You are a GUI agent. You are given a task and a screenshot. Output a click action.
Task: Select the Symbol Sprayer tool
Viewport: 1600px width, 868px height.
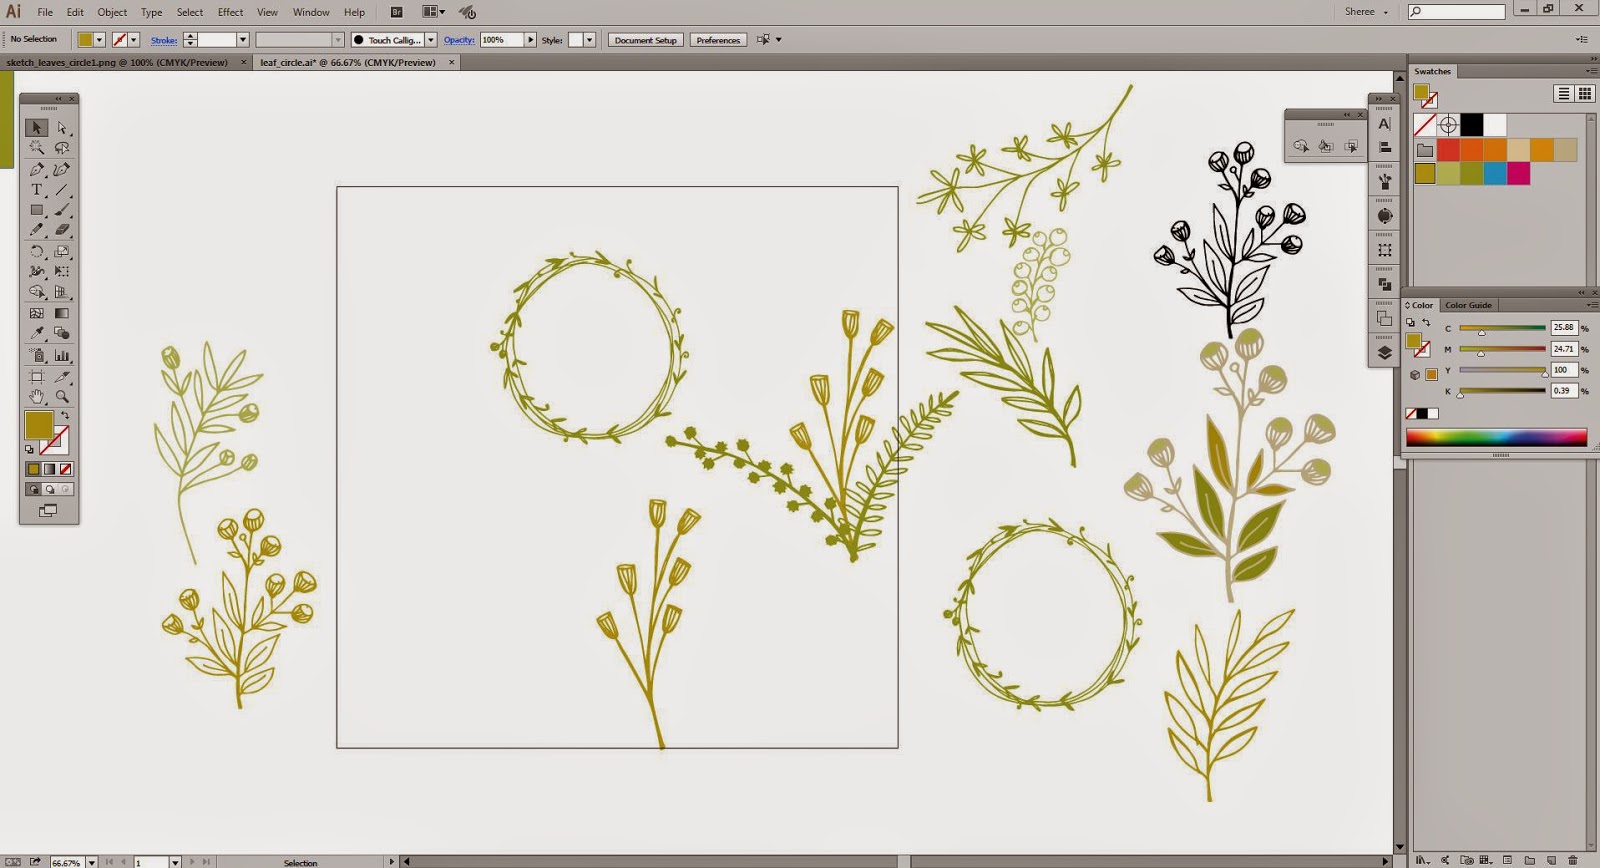pos(36,355)
